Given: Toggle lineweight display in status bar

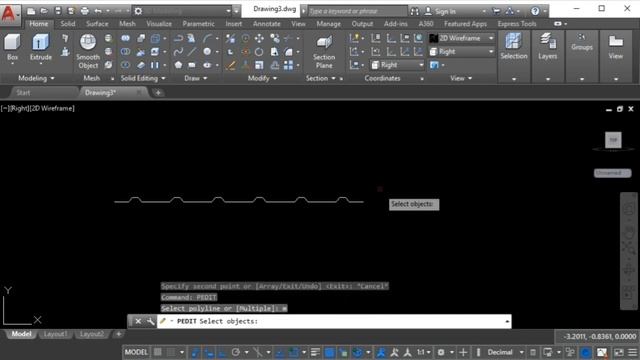Looking at the screenshot, I should (316, 352).
